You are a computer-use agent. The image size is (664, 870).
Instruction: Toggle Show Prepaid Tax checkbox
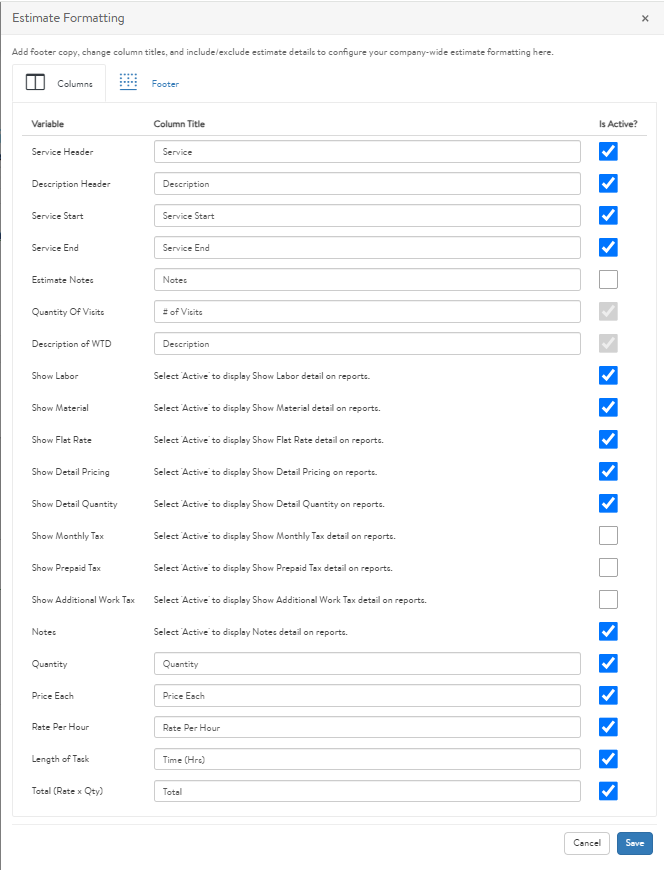point(608,568)
